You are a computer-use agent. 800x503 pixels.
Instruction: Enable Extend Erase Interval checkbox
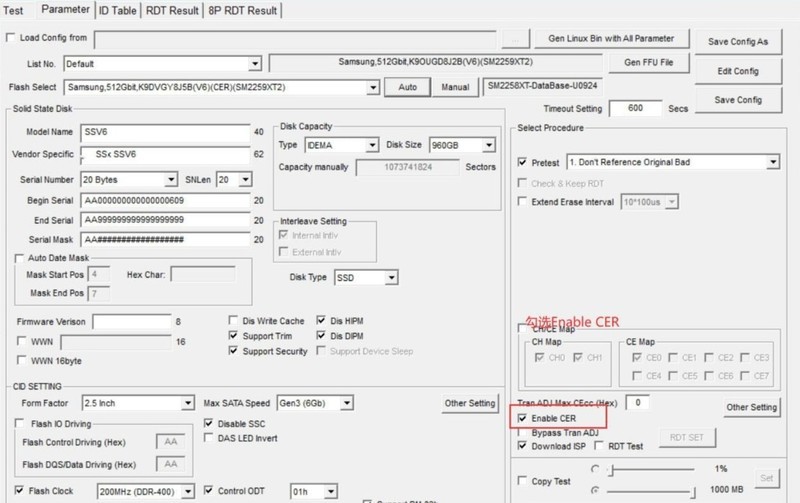tap(522, 202)
